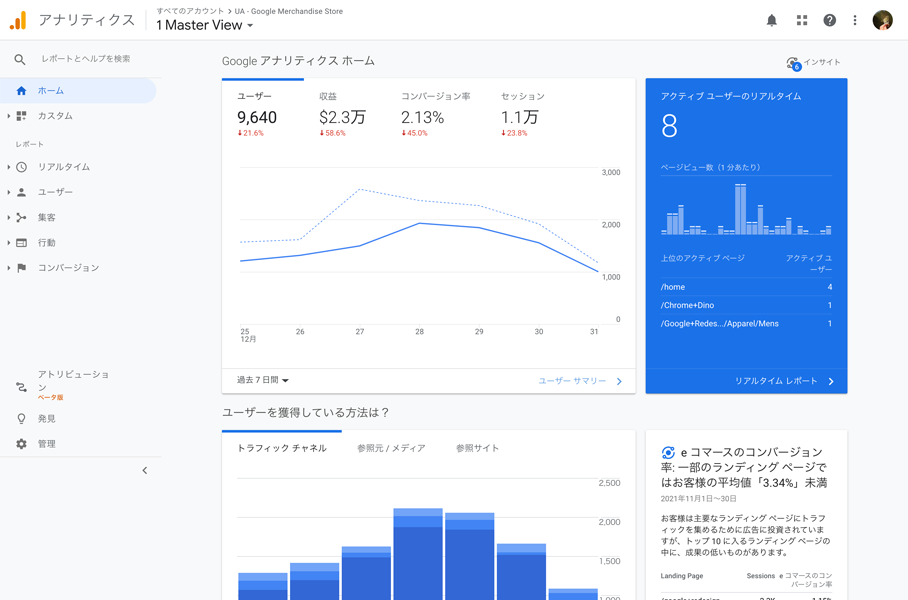Open the インサイト insights icon
Screen dimensions: 908x600
(x=793, y=63)
